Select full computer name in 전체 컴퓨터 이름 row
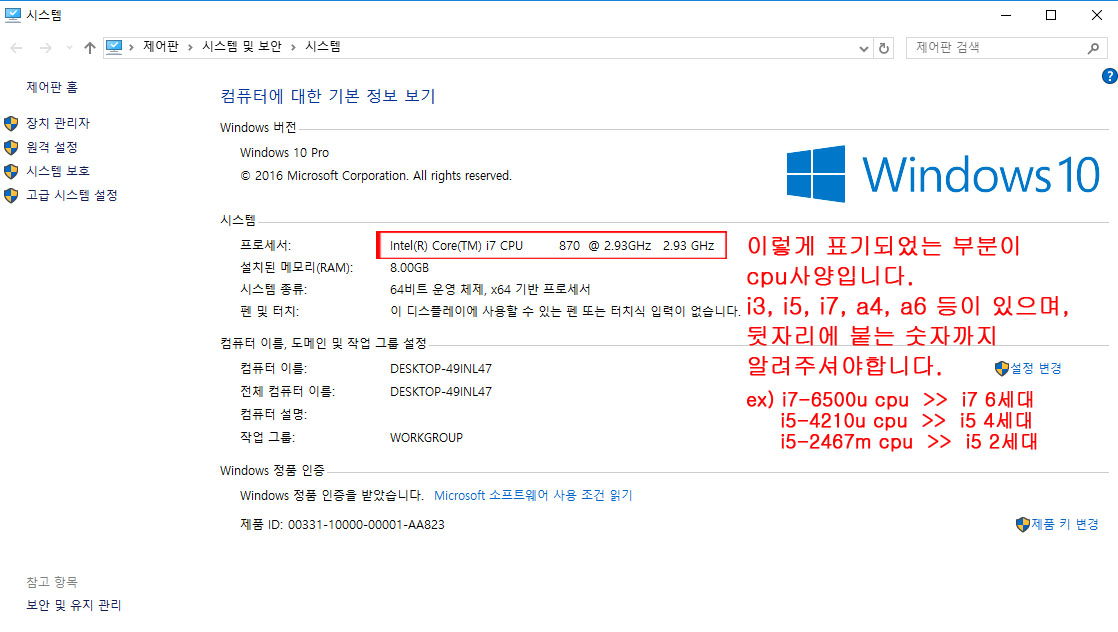Screen dimensions: 1118x632 coord(441,392)
